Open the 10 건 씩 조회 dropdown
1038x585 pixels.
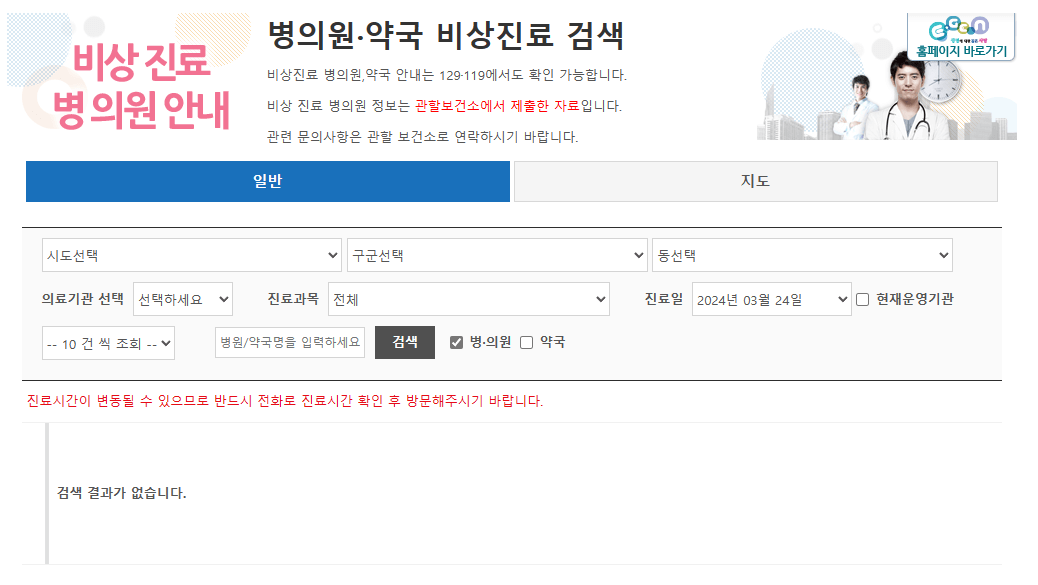pyautogui.click(x=109, y=343)
